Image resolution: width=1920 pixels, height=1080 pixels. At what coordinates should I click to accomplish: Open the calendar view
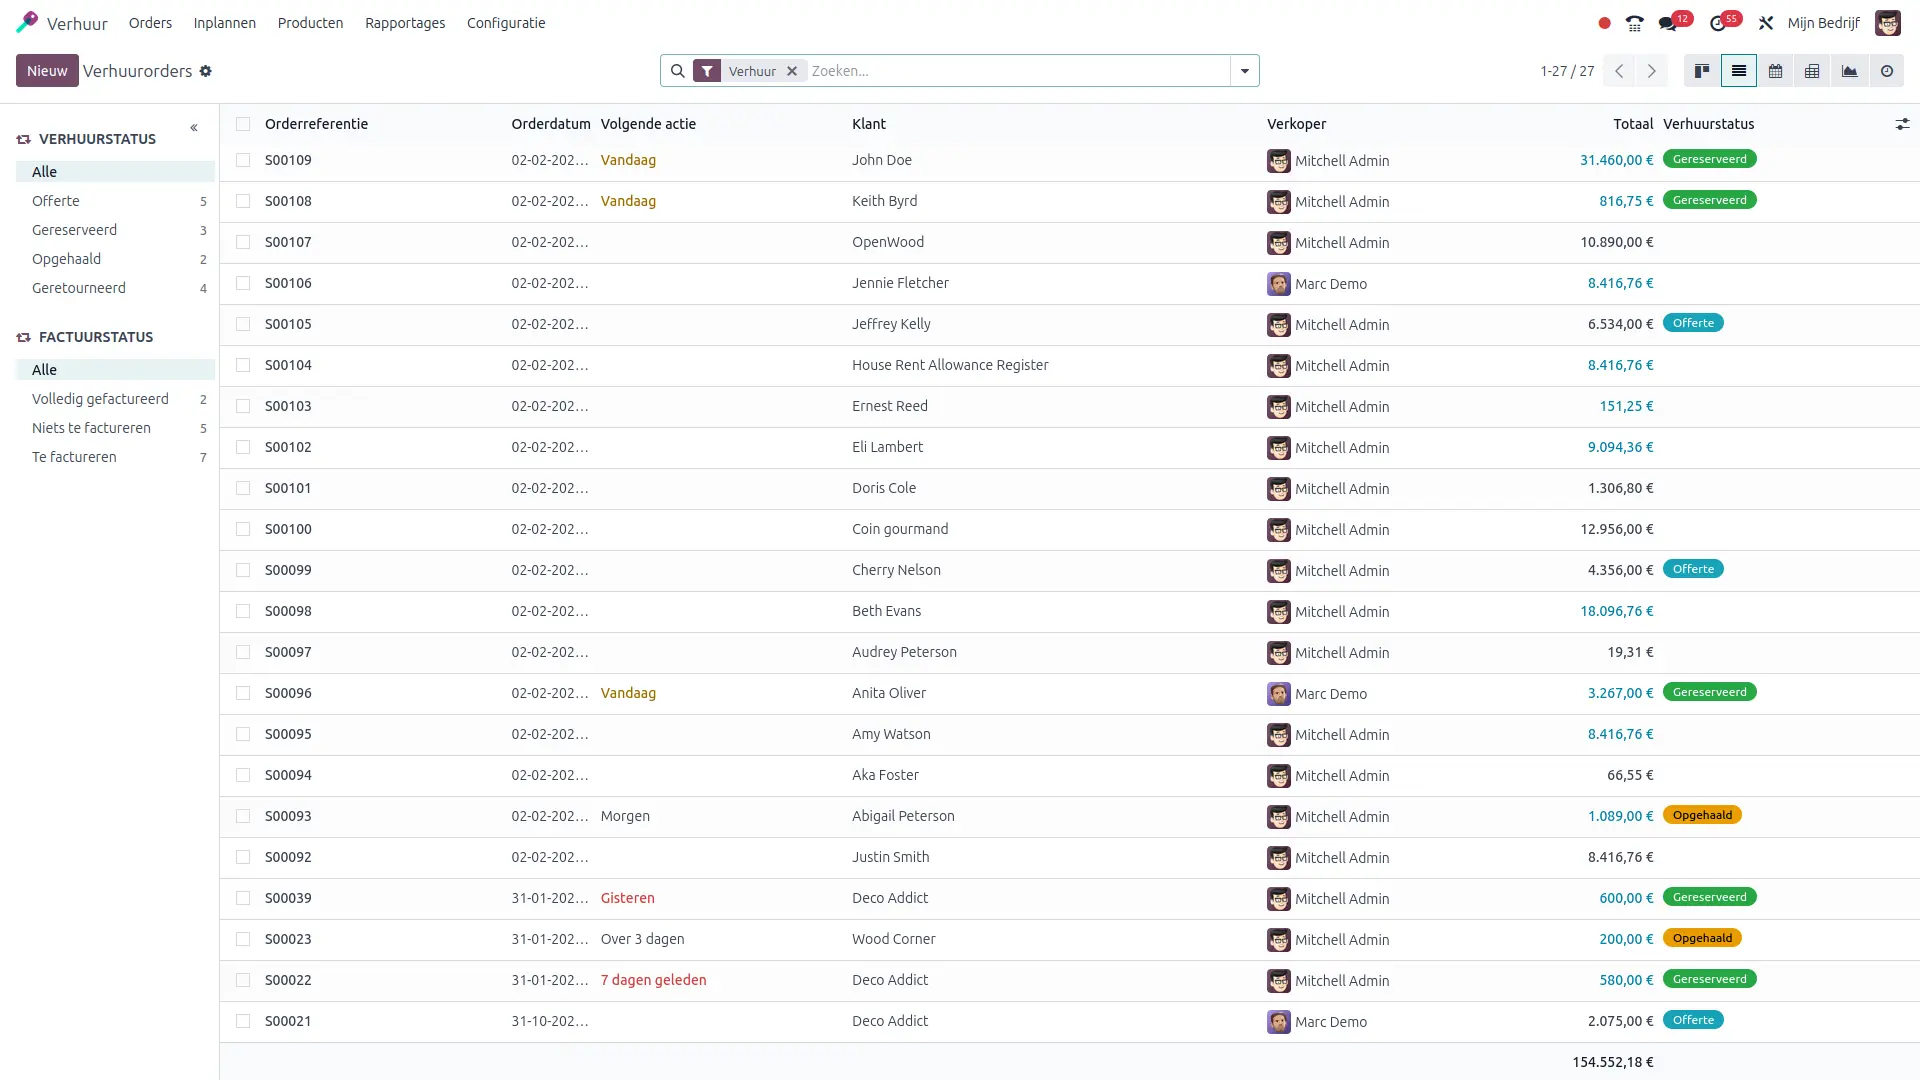[1775, 71]
